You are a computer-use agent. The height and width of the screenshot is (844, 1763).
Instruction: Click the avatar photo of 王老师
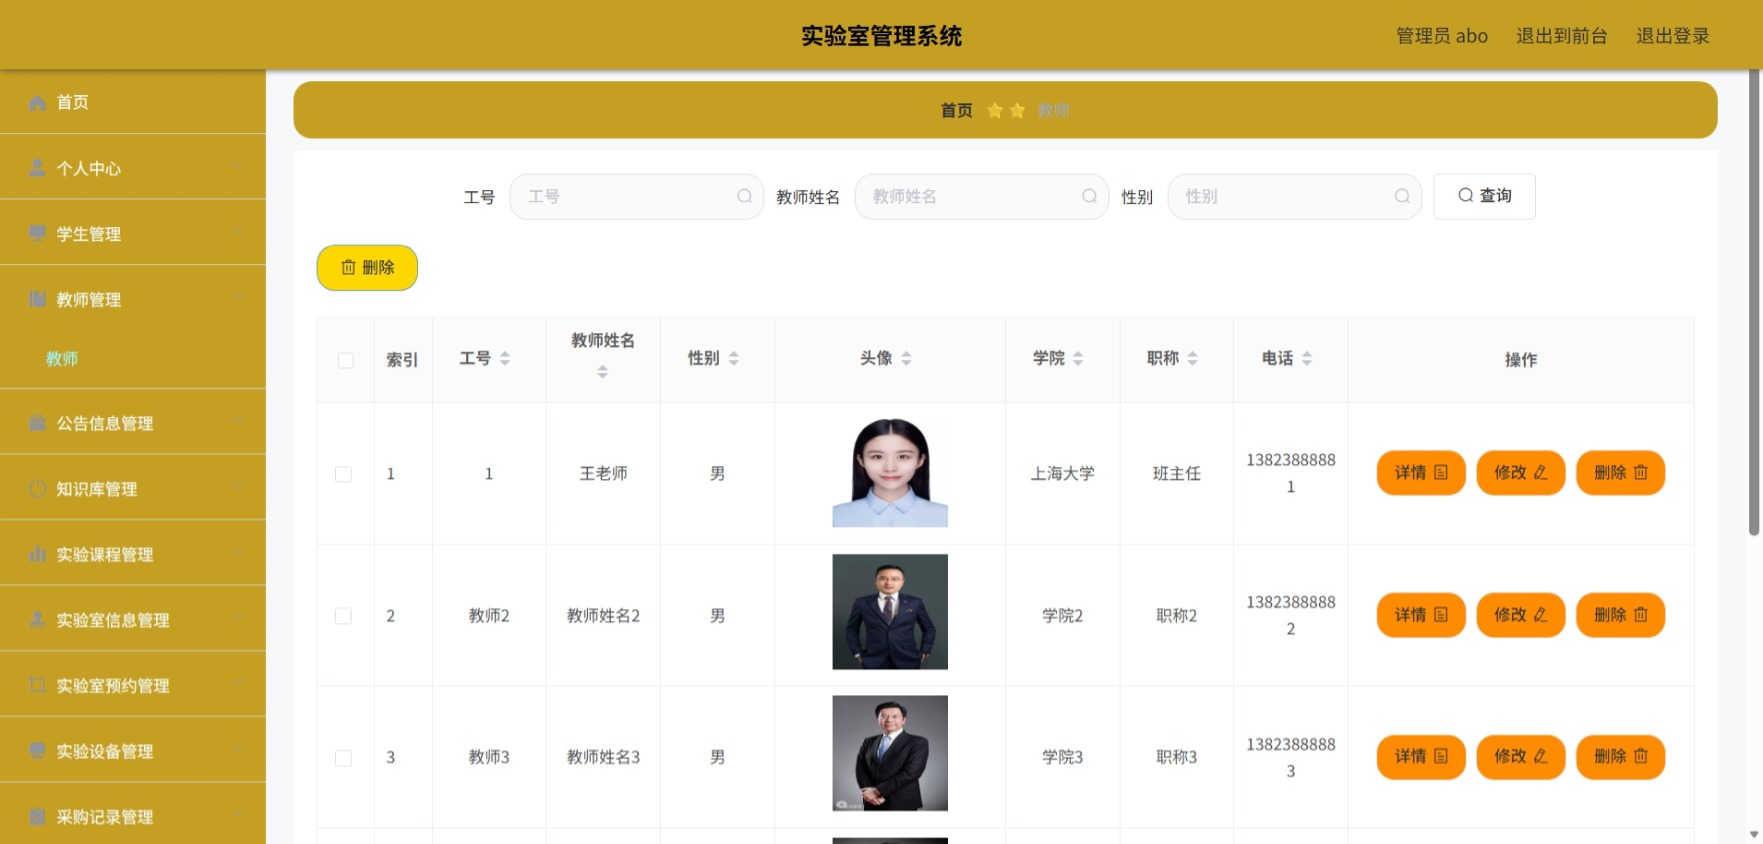click(890, 472)
